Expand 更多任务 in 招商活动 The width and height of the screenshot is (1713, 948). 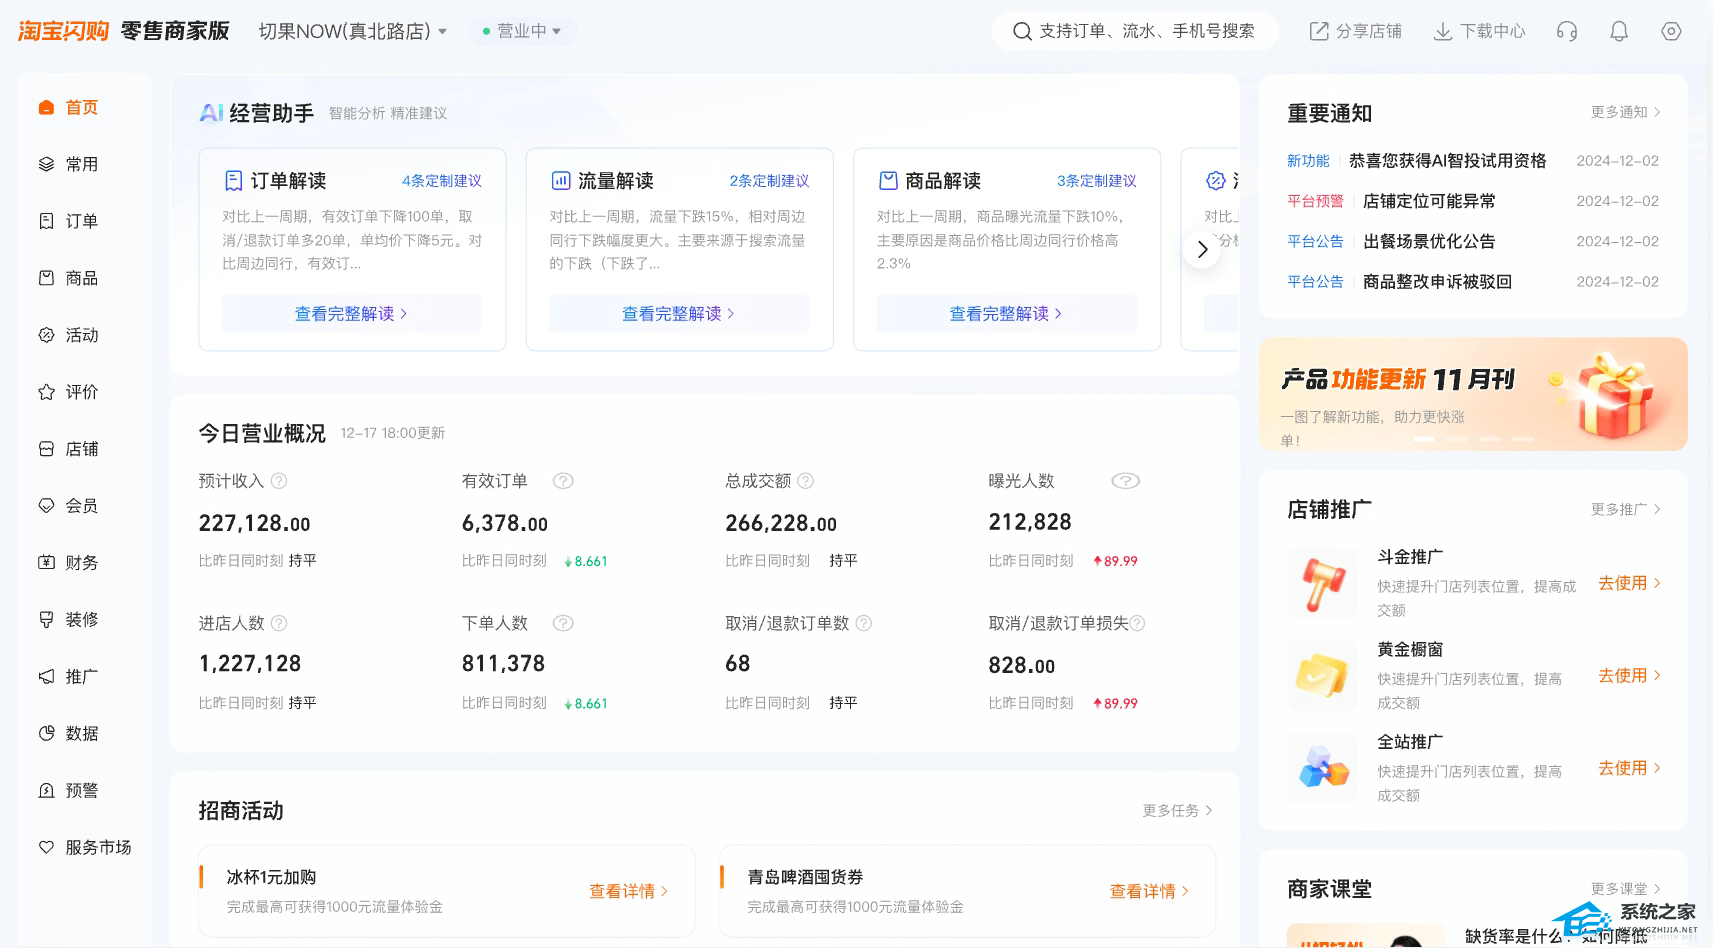pyautogui.click(x=1178, y=810)
